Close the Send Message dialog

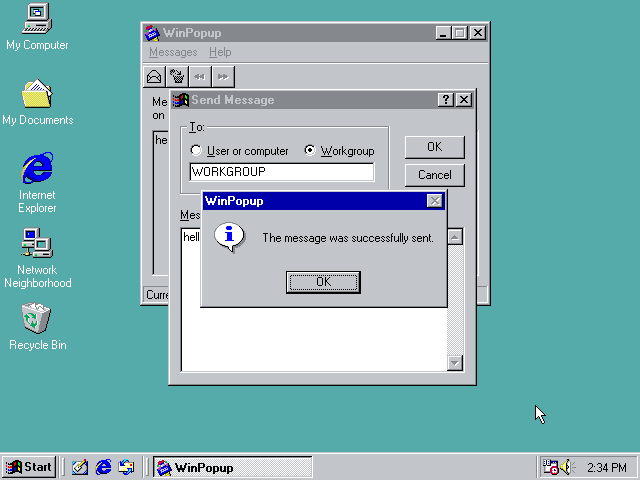point(464,100)
